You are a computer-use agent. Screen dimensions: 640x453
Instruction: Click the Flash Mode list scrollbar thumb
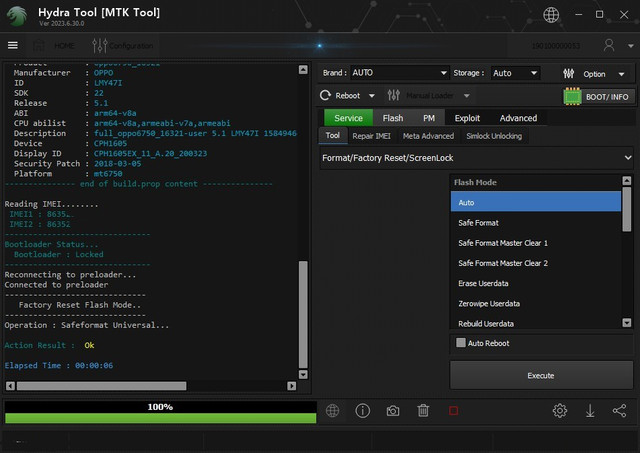(627, 209)
